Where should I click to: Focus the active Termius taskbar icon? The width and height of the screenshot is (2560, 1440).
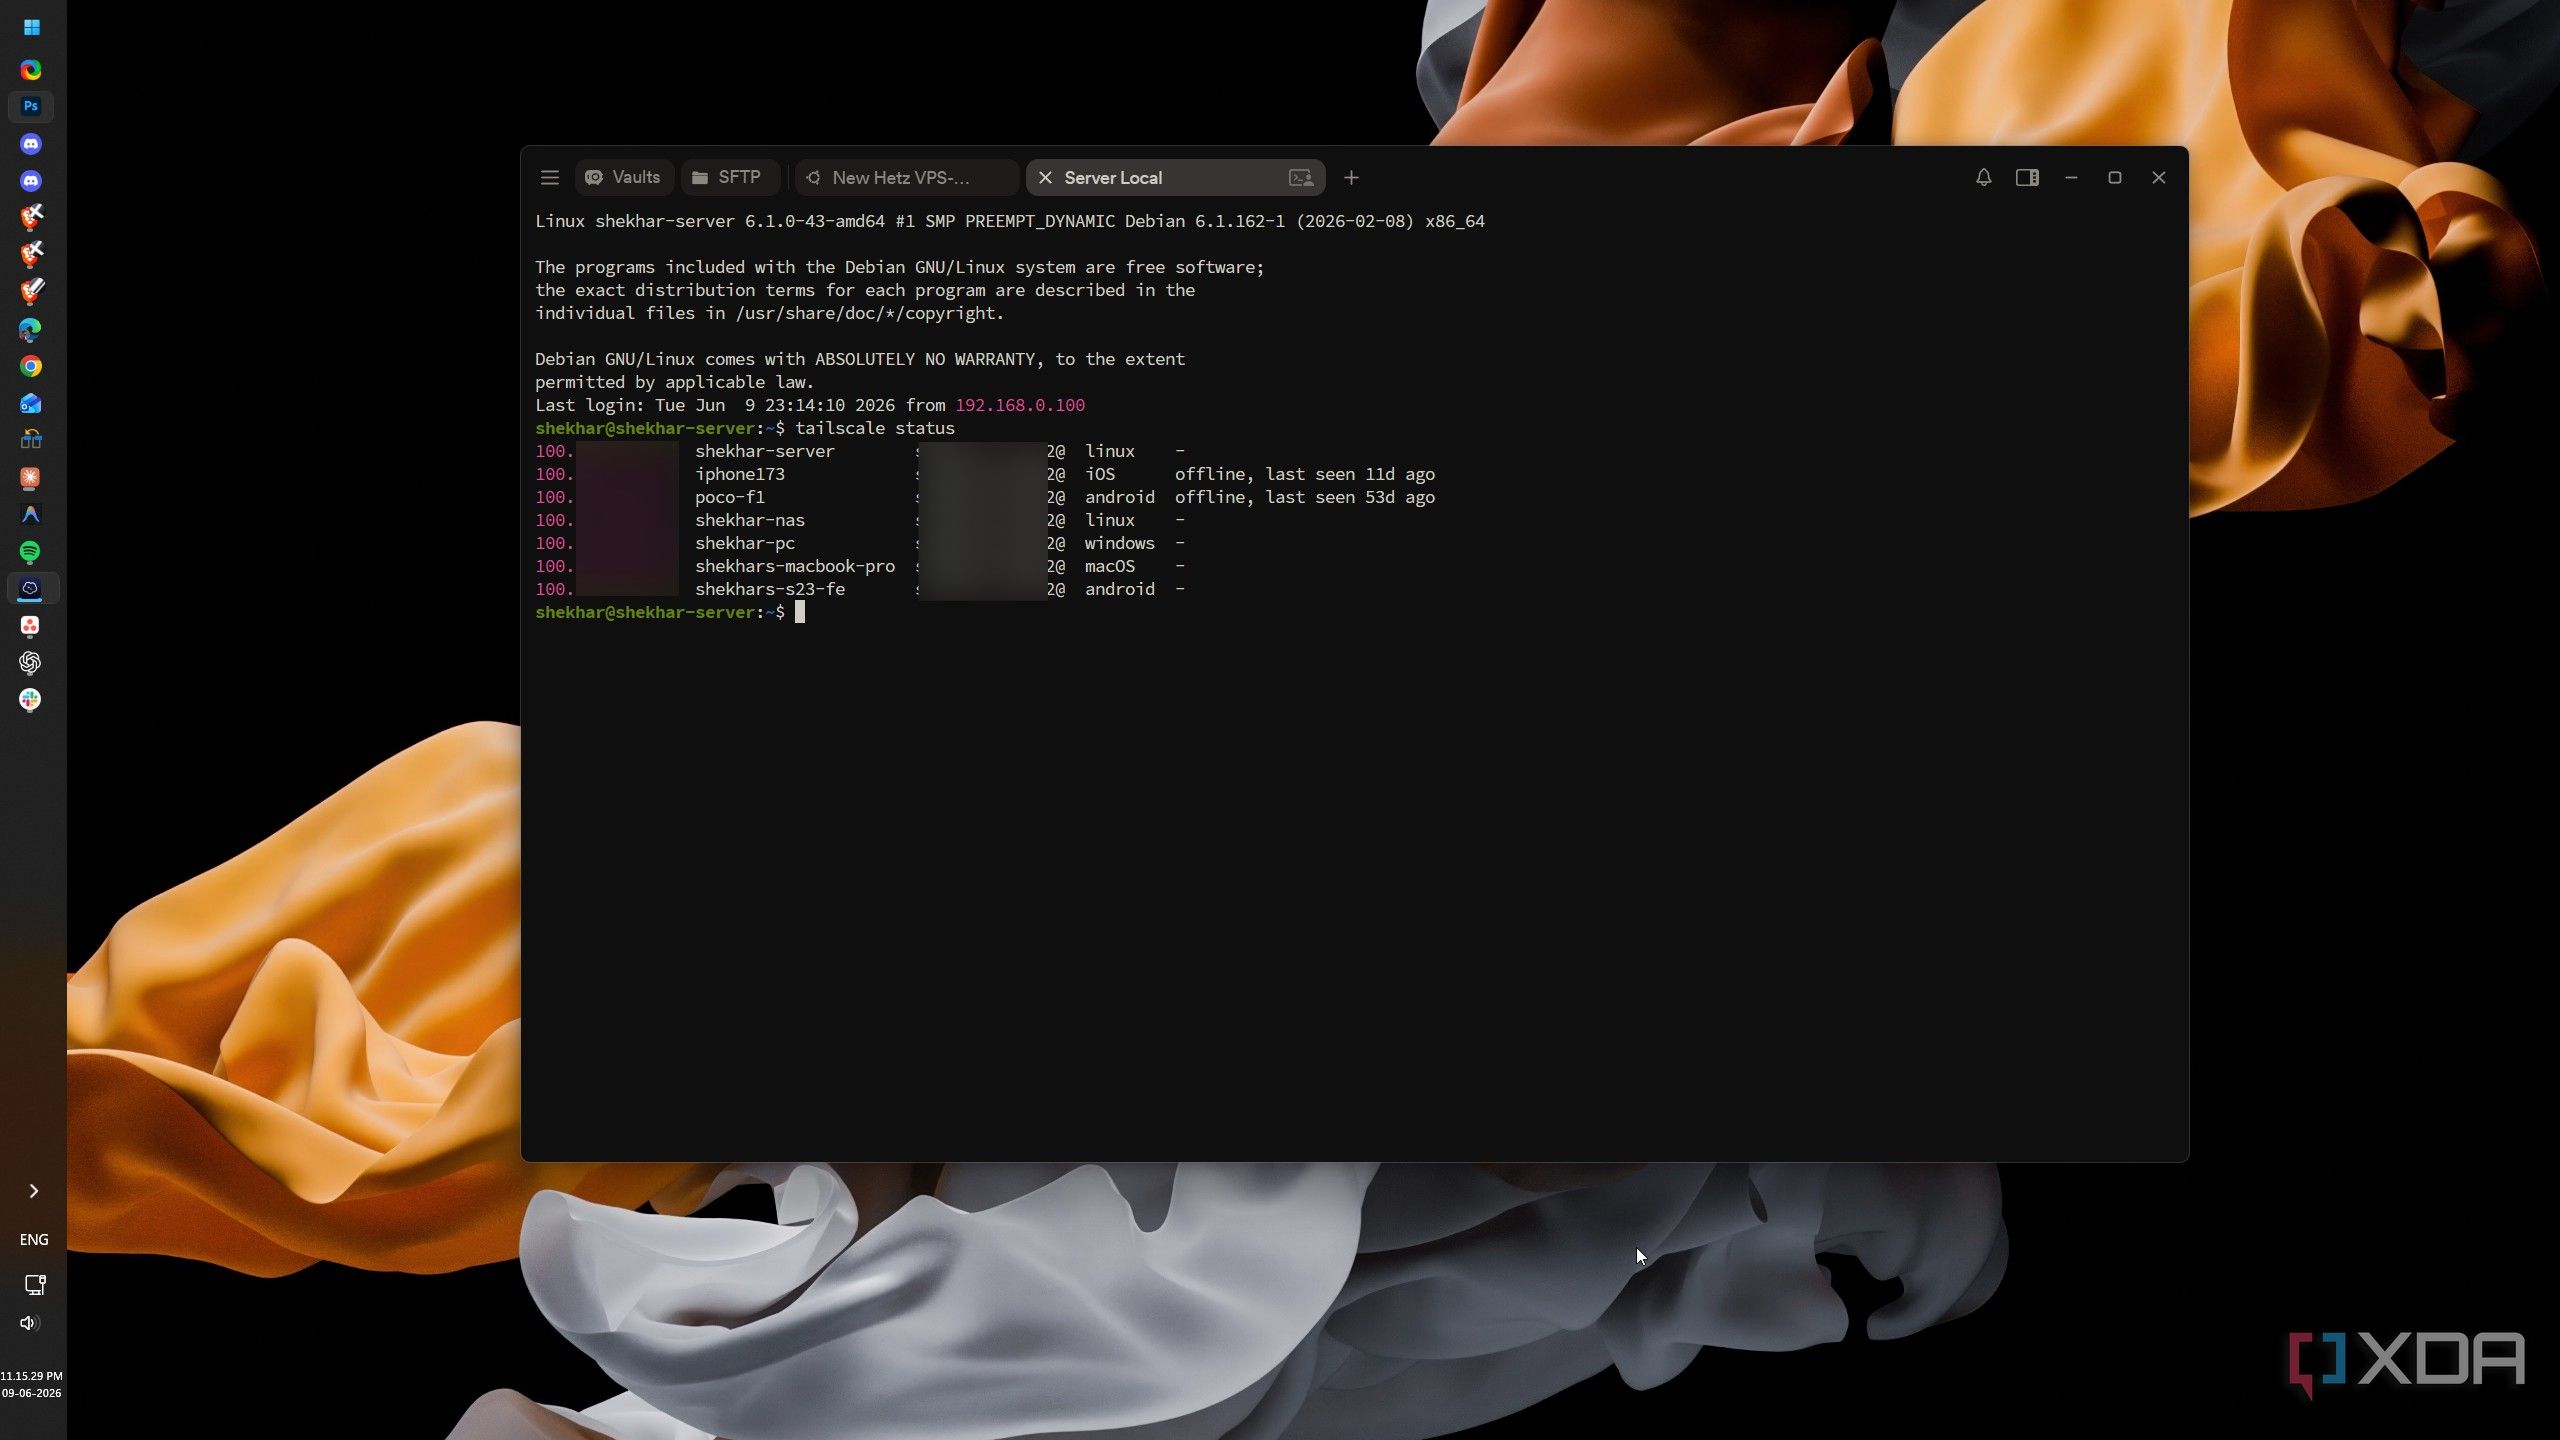click(31, 588)
